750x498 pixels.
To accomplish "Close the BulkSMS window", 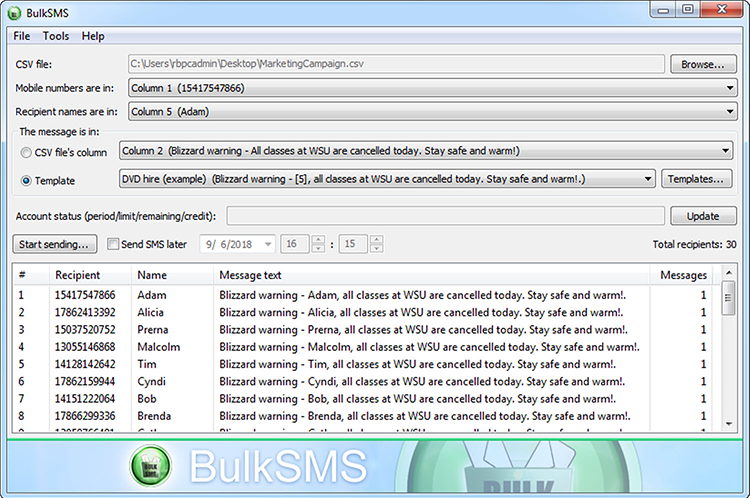I will point(722,10).
